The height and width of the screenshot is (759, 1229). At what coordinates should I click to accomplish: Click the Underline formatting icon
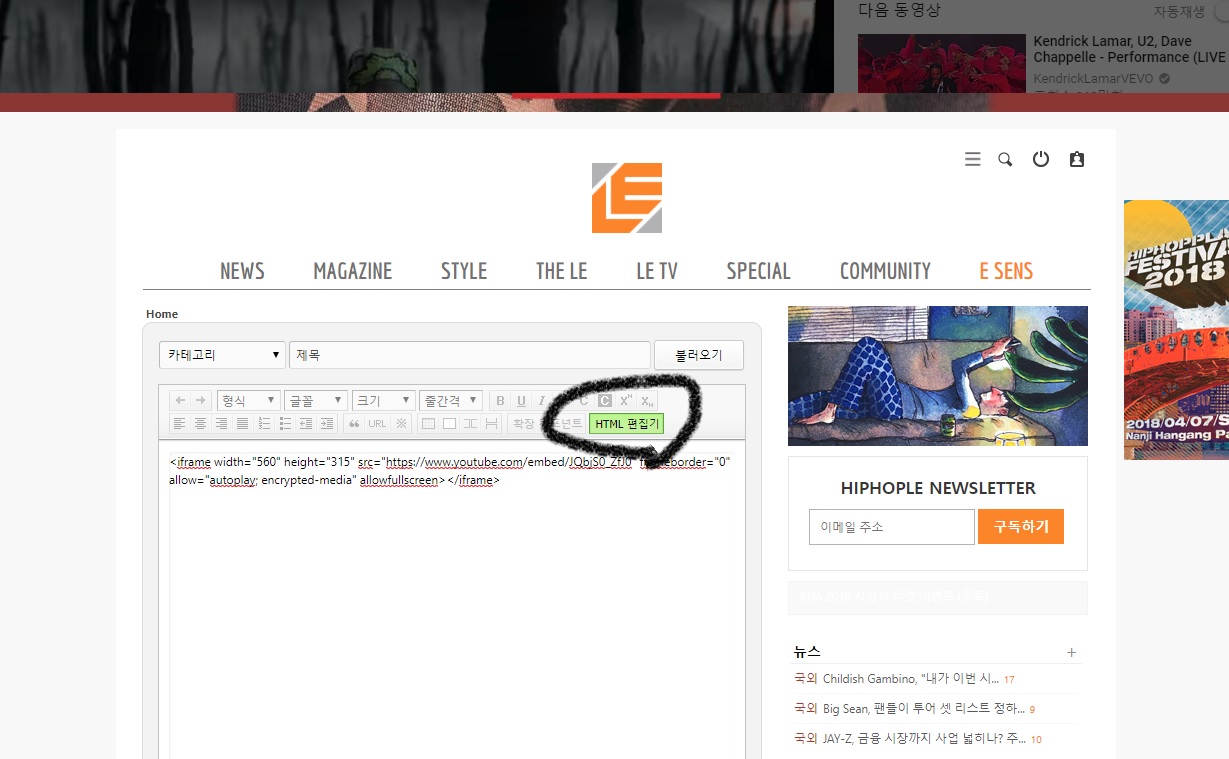521,401
